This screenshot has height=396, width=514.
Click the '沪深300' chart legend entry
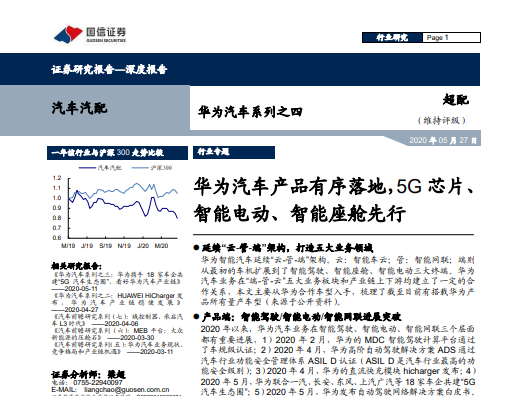152,168
